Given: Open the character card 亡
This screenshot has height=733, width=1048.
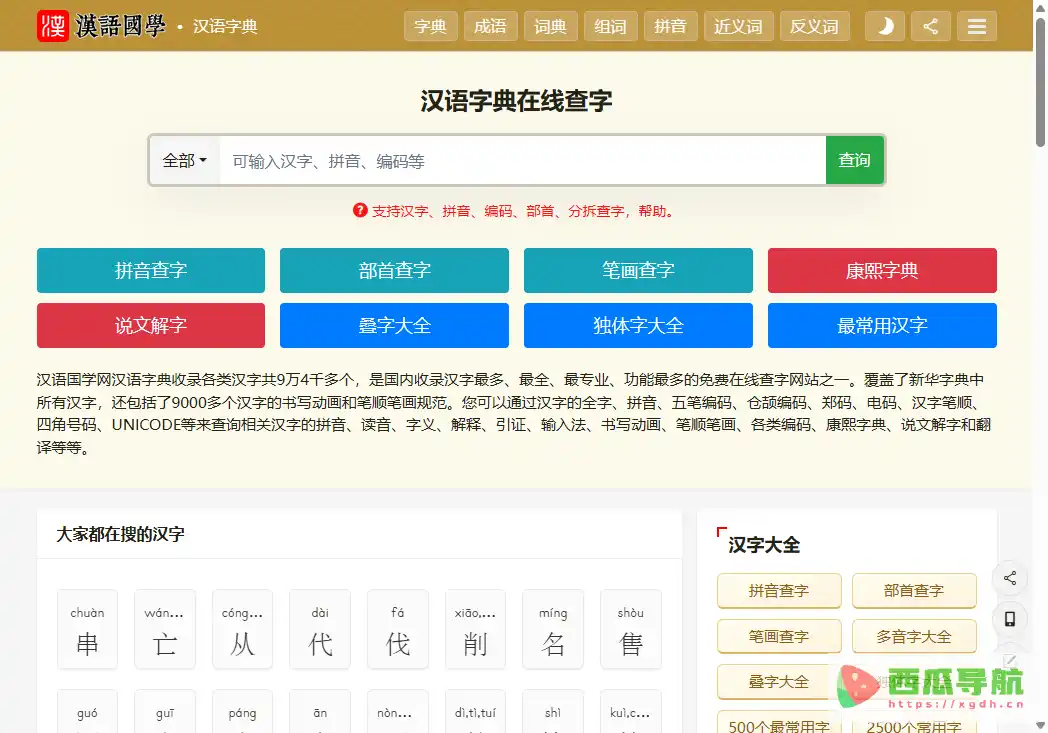Looking at the screenshot, I should [165, 629].
